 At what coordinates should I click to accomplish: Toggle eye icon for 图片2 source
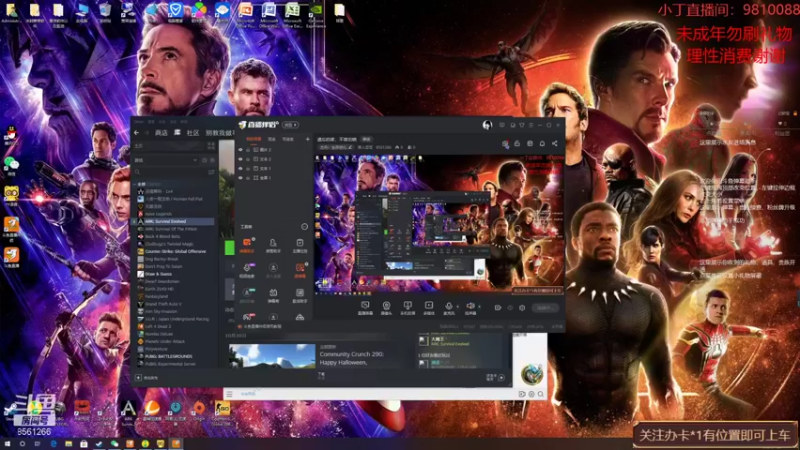click(x=240, y=150)
